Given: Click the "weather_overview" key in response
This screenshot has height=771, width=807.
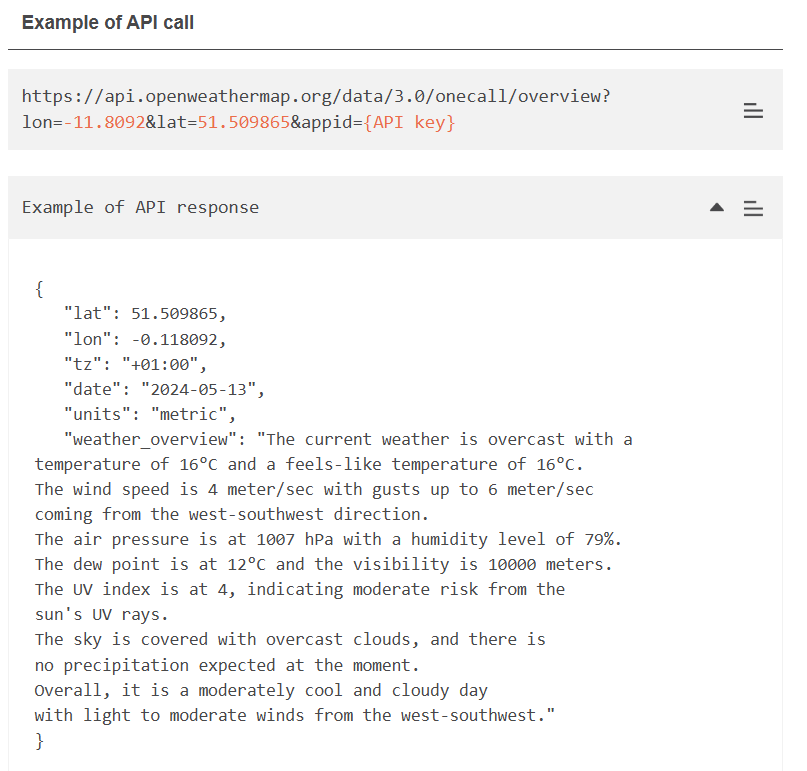Looking at the screenshot, I should coord(155,439).
